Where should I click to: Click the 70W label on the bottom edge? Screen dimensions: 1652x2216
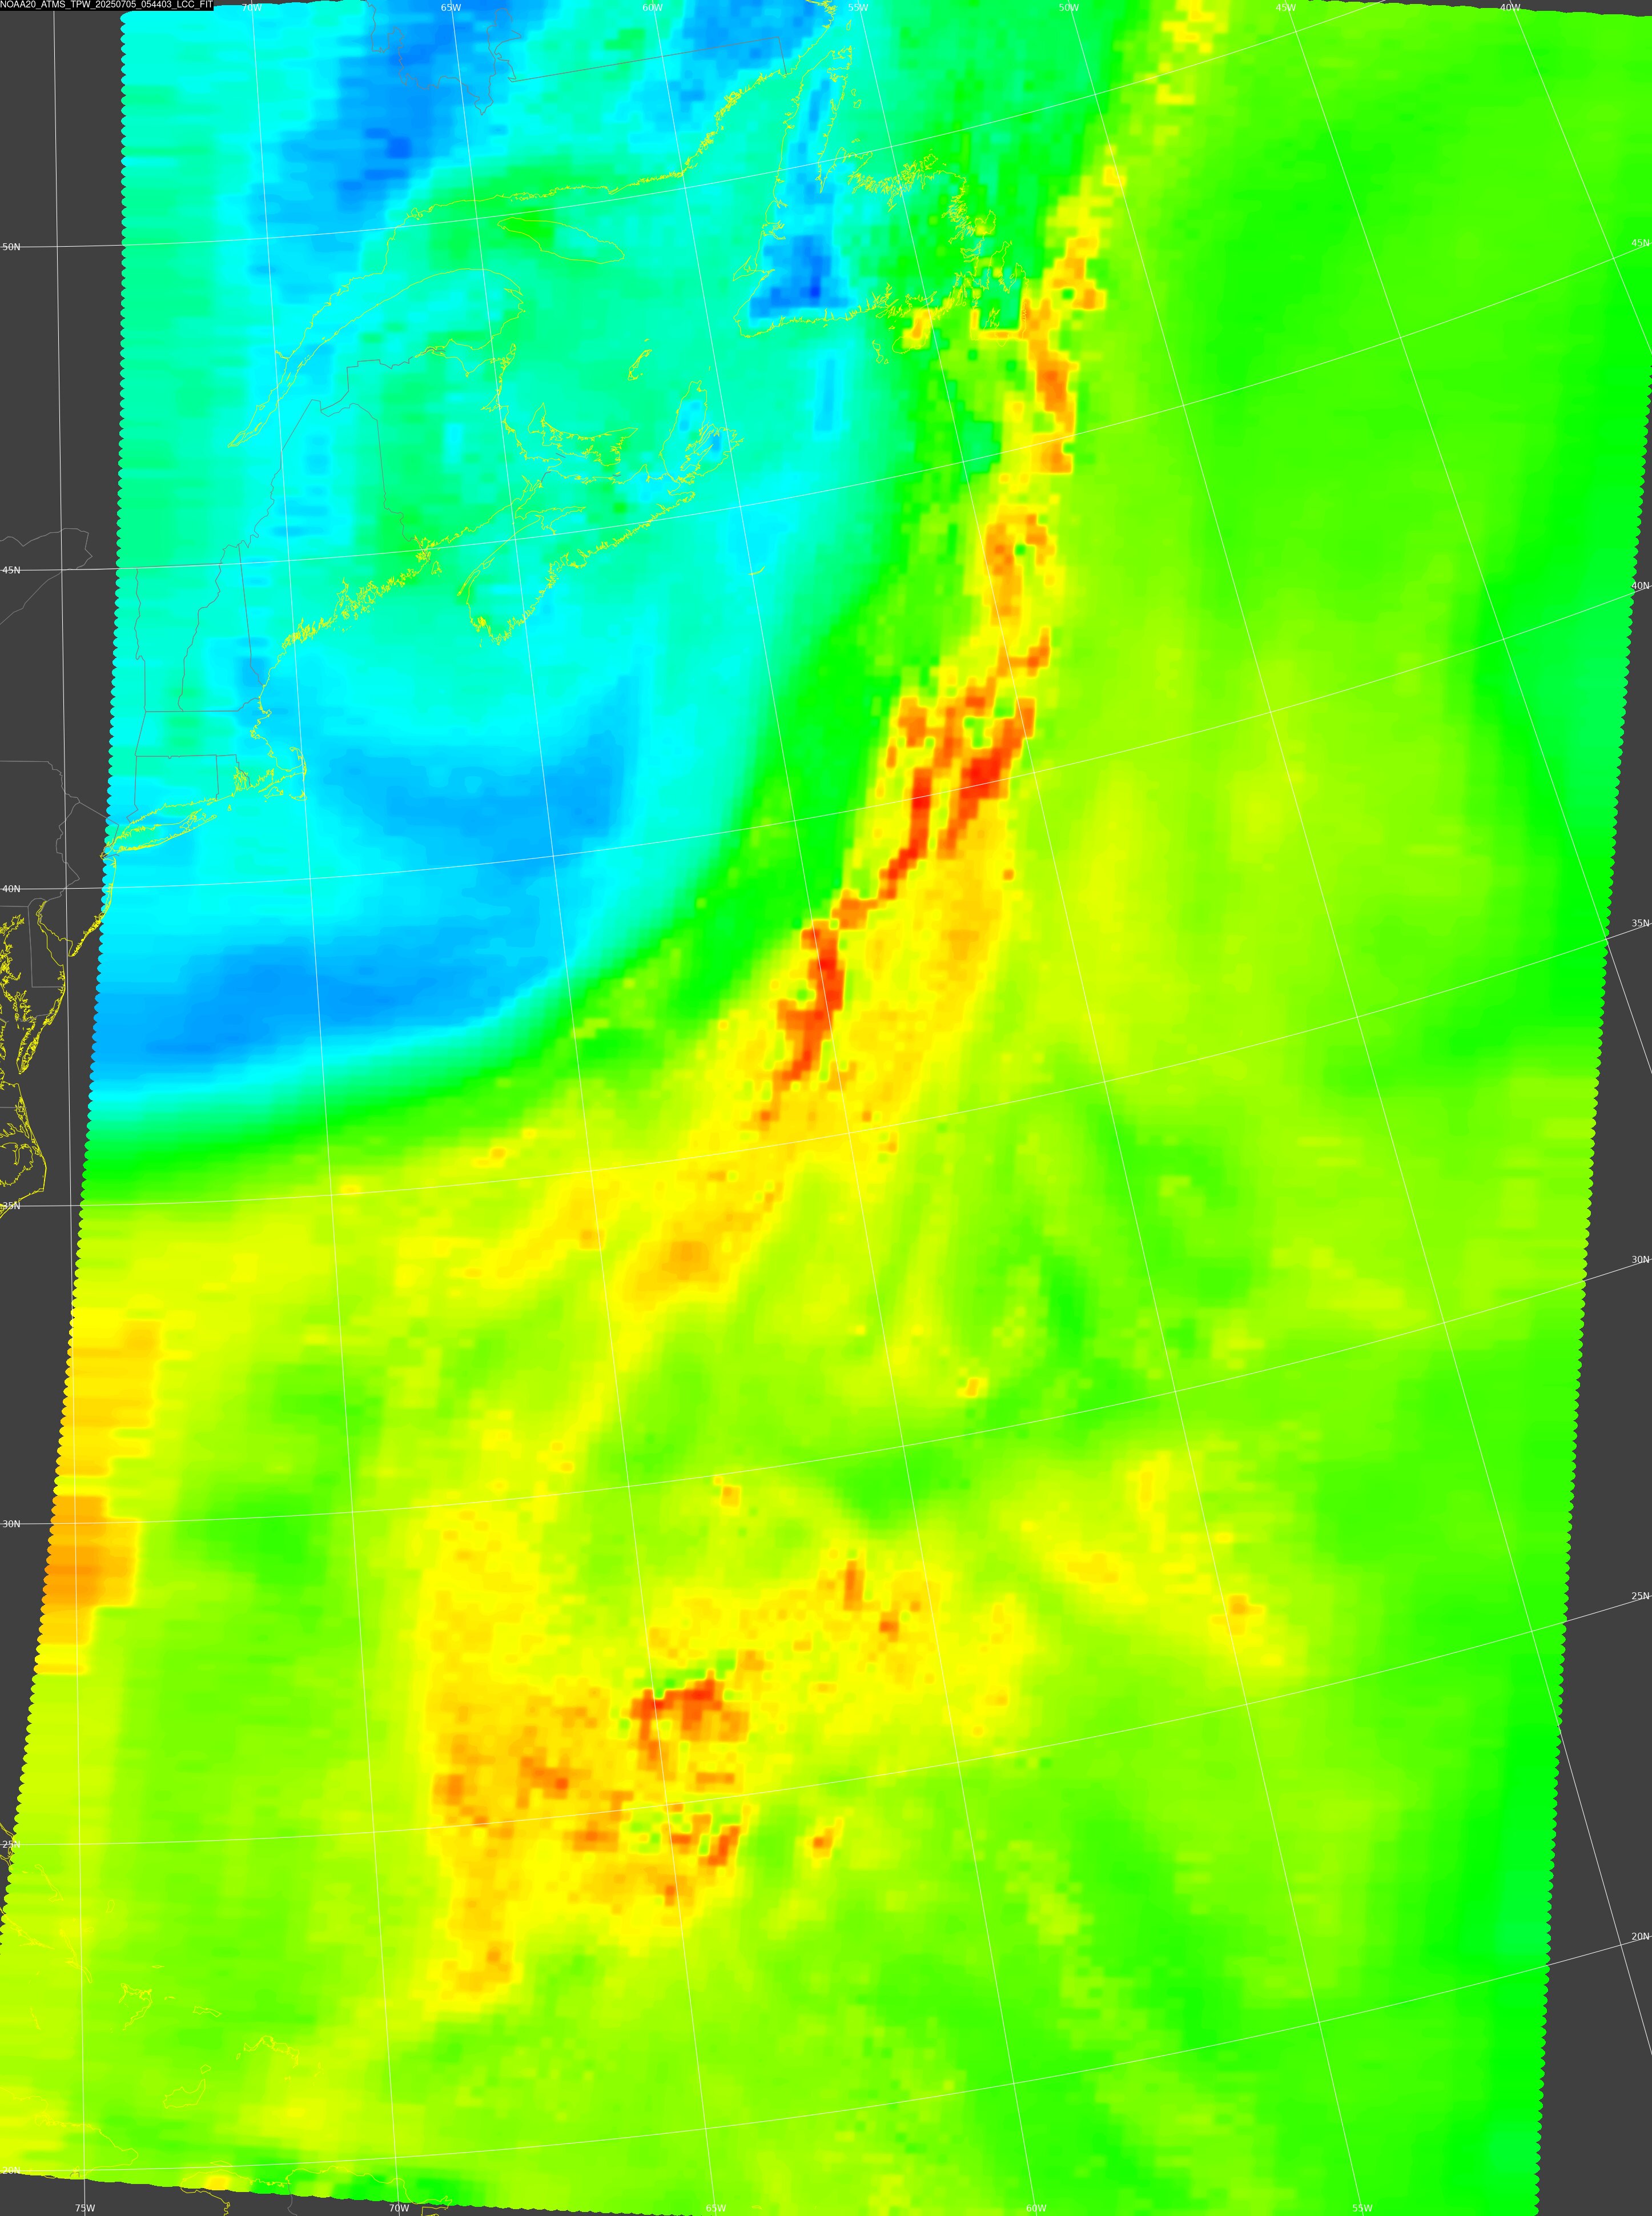pyautogui.click(x=399, y=2208)
